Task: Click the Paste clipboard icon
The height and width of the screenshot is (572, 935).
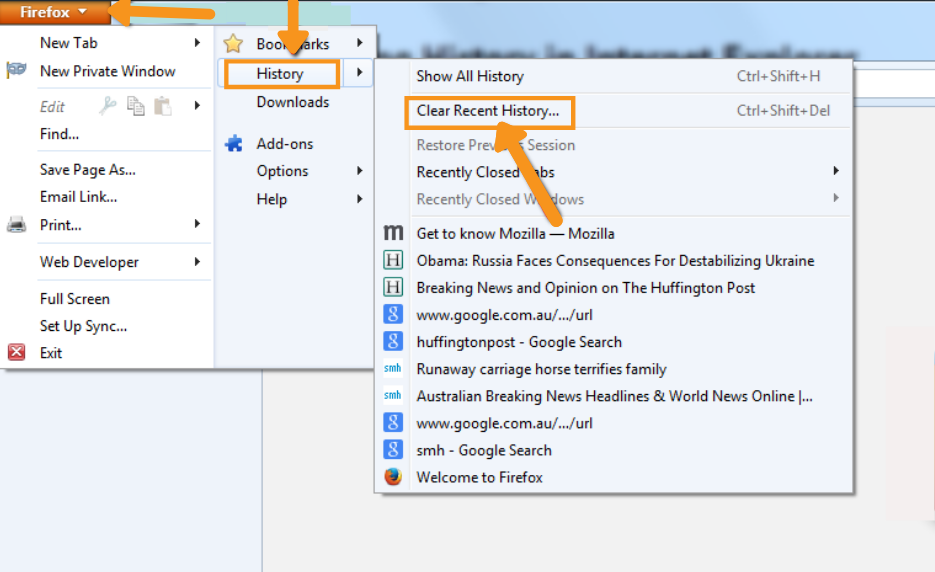Action: tap(163, 106)
